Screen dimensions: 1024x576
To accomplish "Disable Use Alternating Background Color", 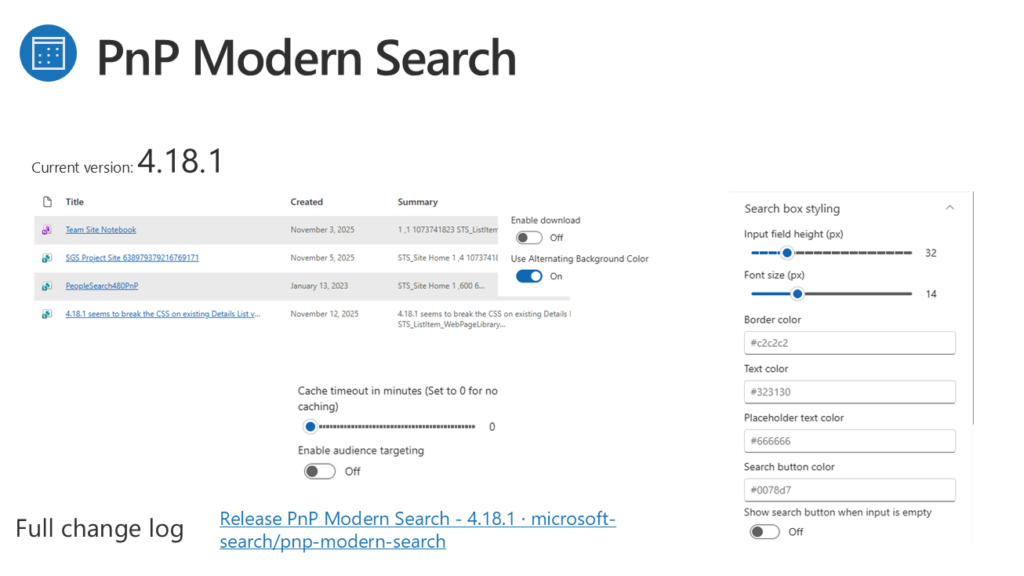I will pyautogui.click(x=529, y=276).
